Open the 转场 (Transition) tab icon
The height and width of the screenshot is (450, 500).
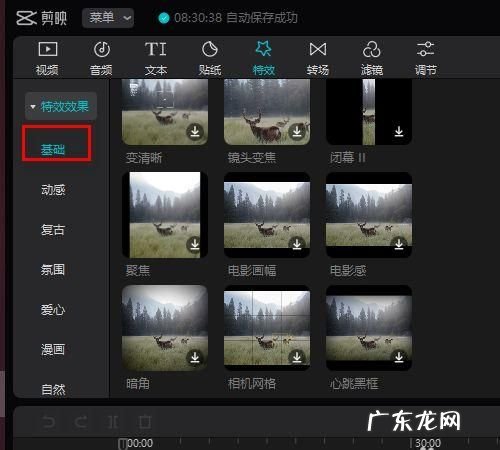[318, 49]
